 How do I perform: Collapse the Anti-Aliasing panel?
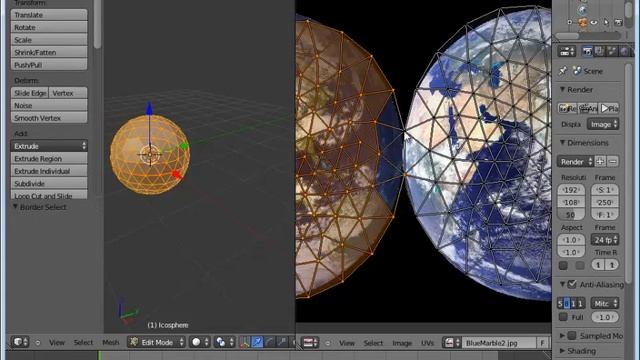pyautogui.click(x=562, y=284)
